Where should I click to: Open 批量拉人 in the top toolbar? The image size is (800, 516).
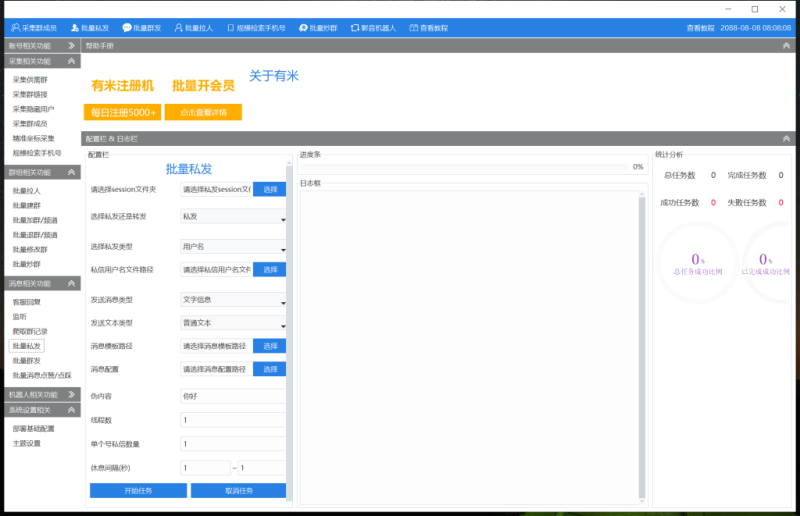(x=193, y=28)
